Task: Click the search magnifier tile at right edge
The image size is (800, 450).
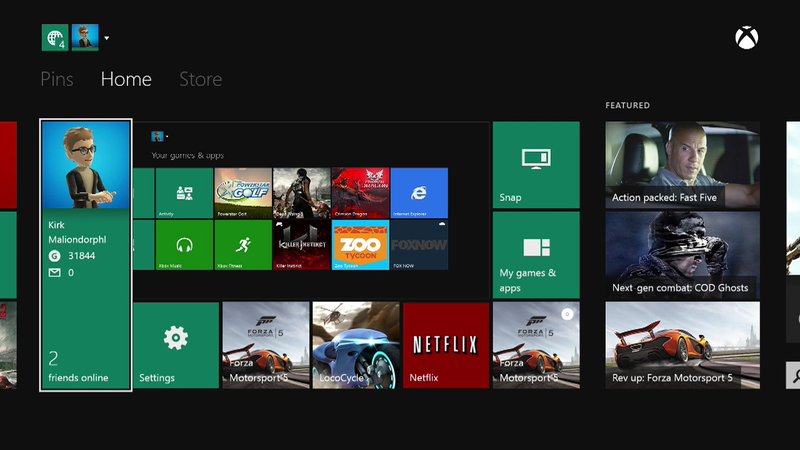Action: tap(793, 376)
